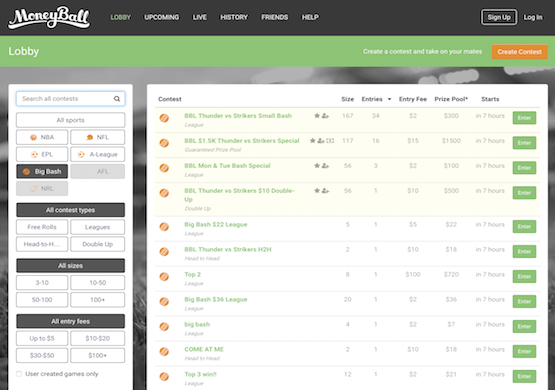Filter by EPL sport
This screenshot has height=390, width=555.
click(x=42, y=154)
